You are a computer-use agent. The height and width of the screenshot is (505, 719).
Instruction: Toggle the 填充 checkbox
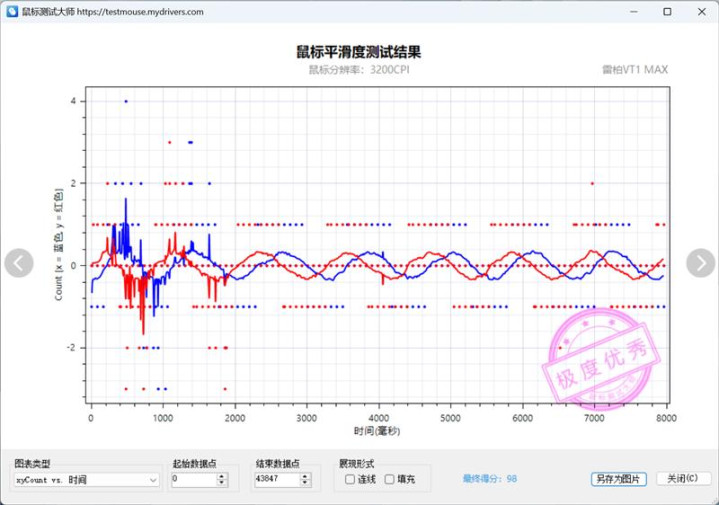[390, 480]
